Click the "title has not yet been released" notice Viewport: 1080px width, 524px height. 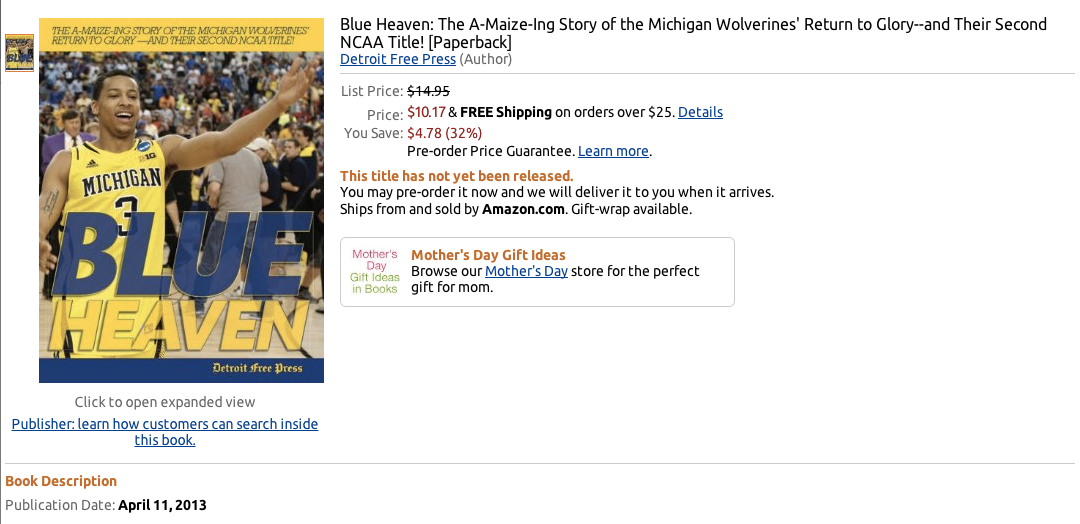tap(457, 176)
